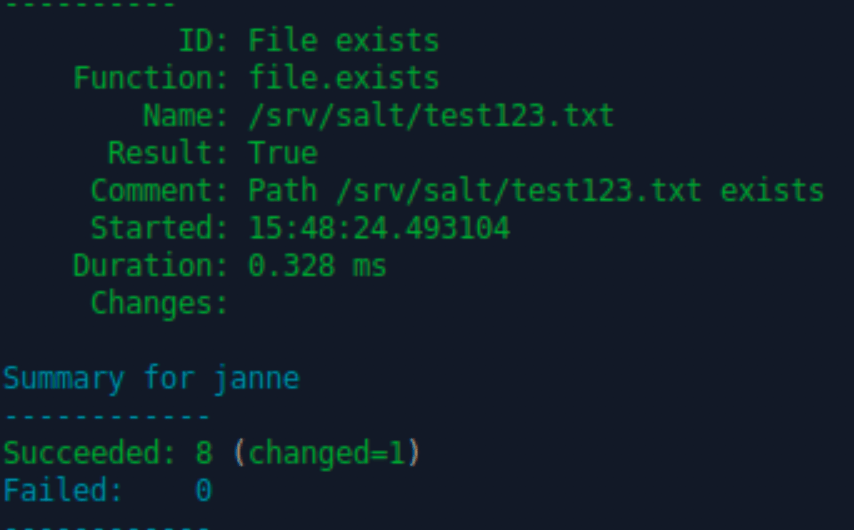854x530 pixels.
Task: Click the "Name:" field label
Action: coord(185,116)
